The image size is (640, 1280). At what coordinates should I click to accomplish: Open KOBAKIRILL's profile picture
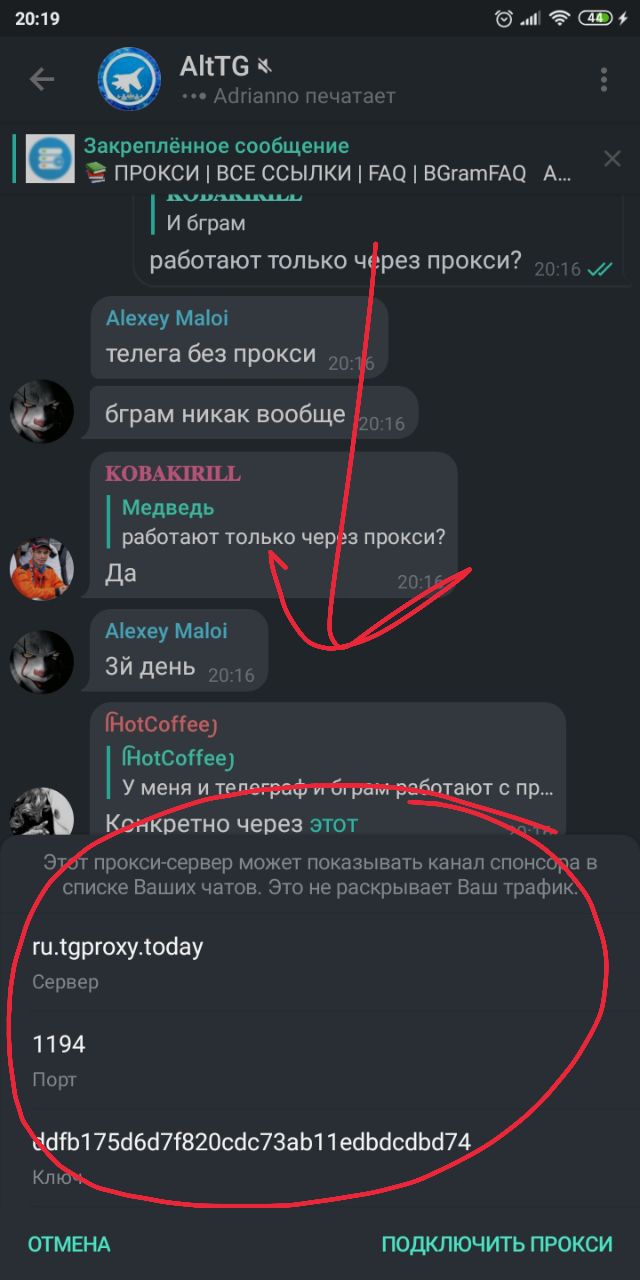(42, 568)
